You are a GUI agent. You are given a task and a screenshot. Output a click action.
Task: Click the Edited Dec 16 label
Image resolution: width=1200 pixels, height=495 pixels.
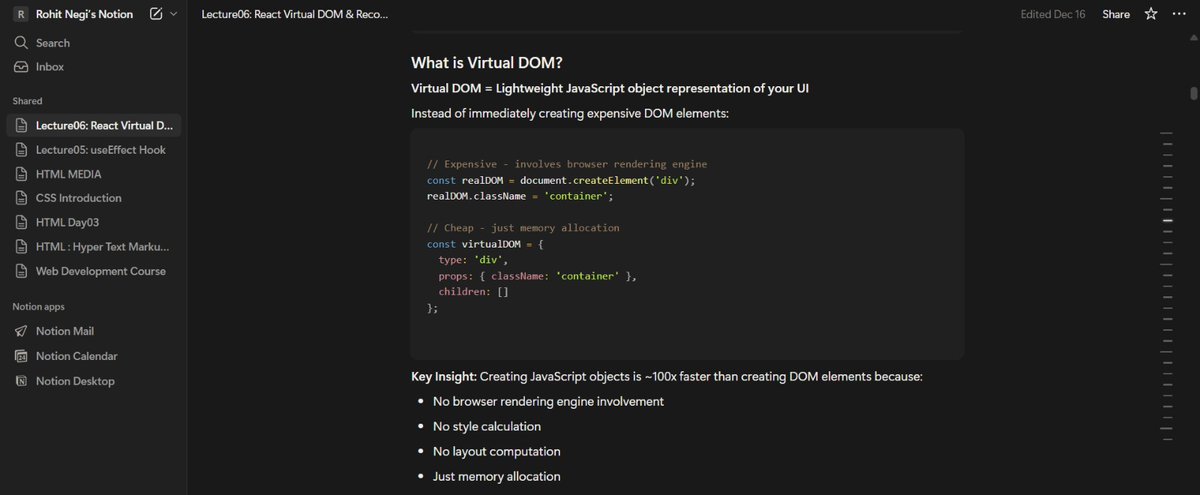point(1053,15)
